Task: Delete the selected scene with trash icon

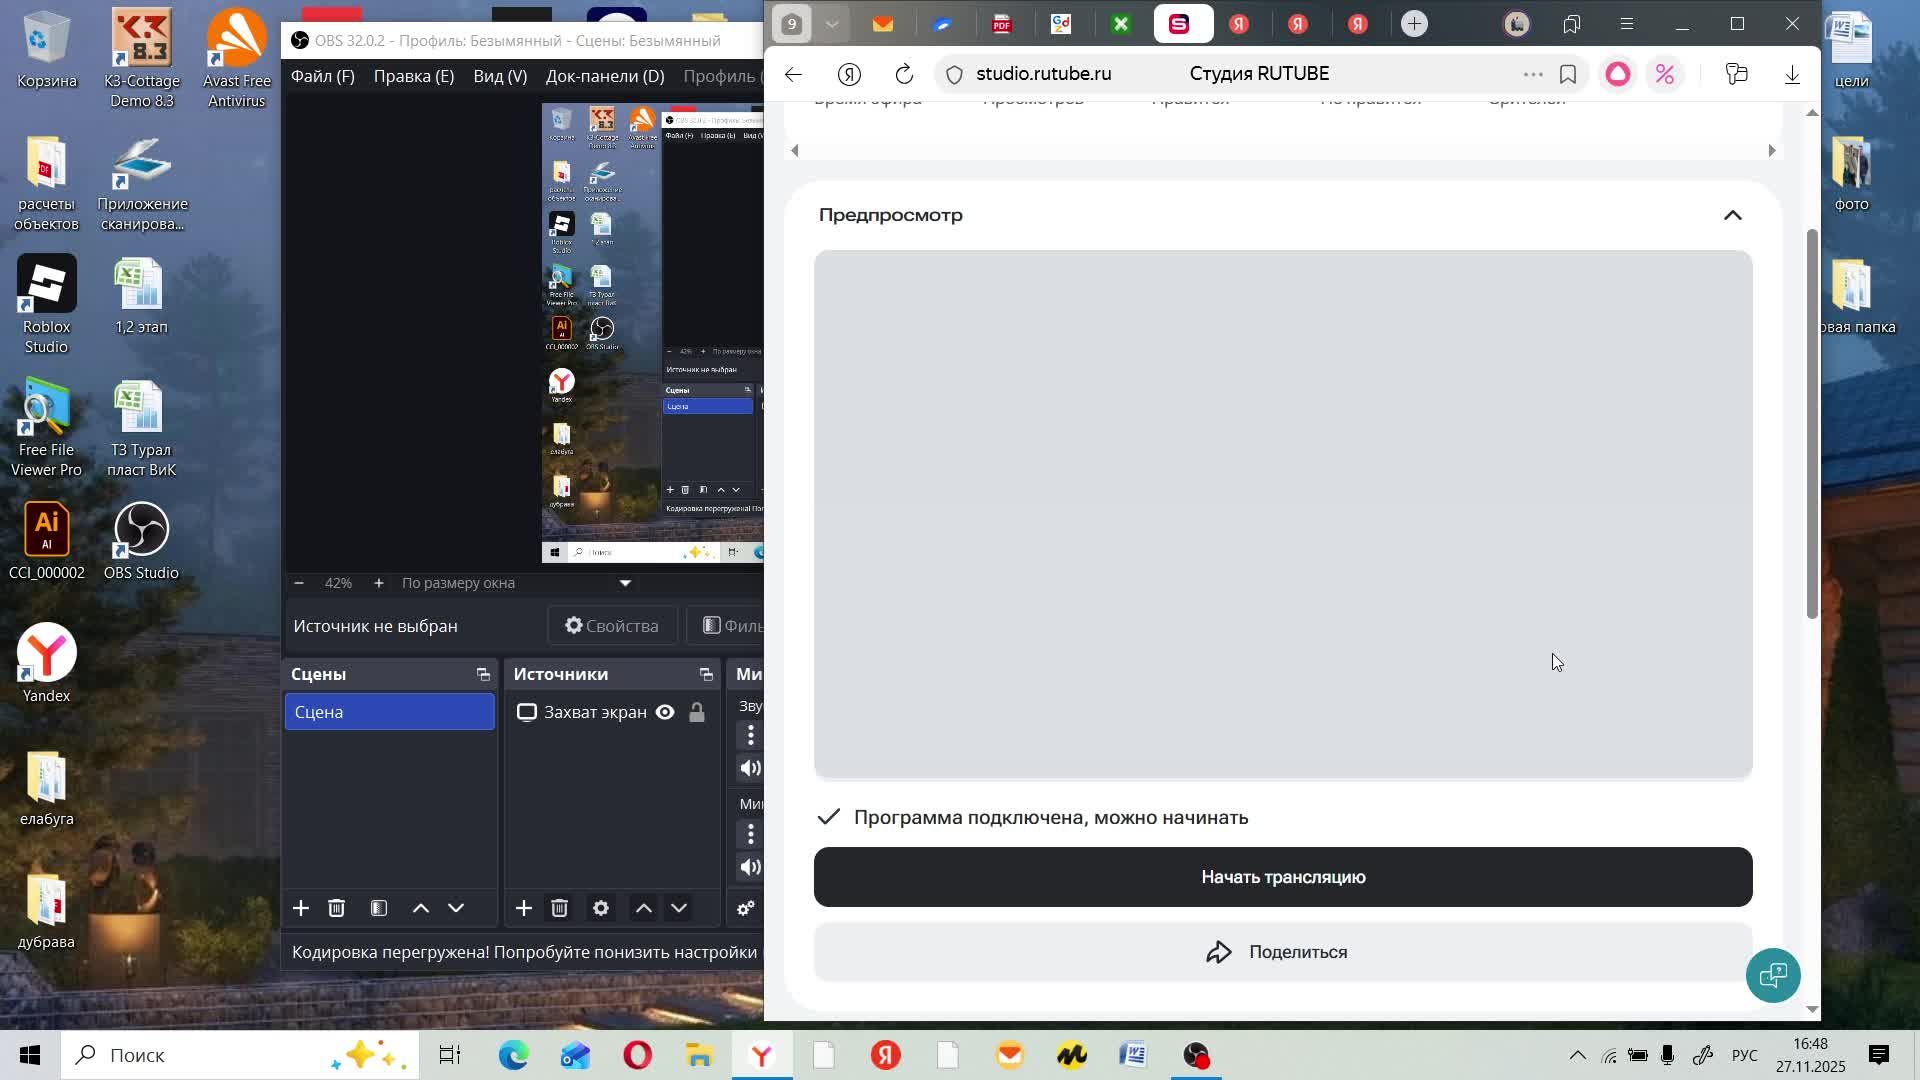Action: pos(337,908)
